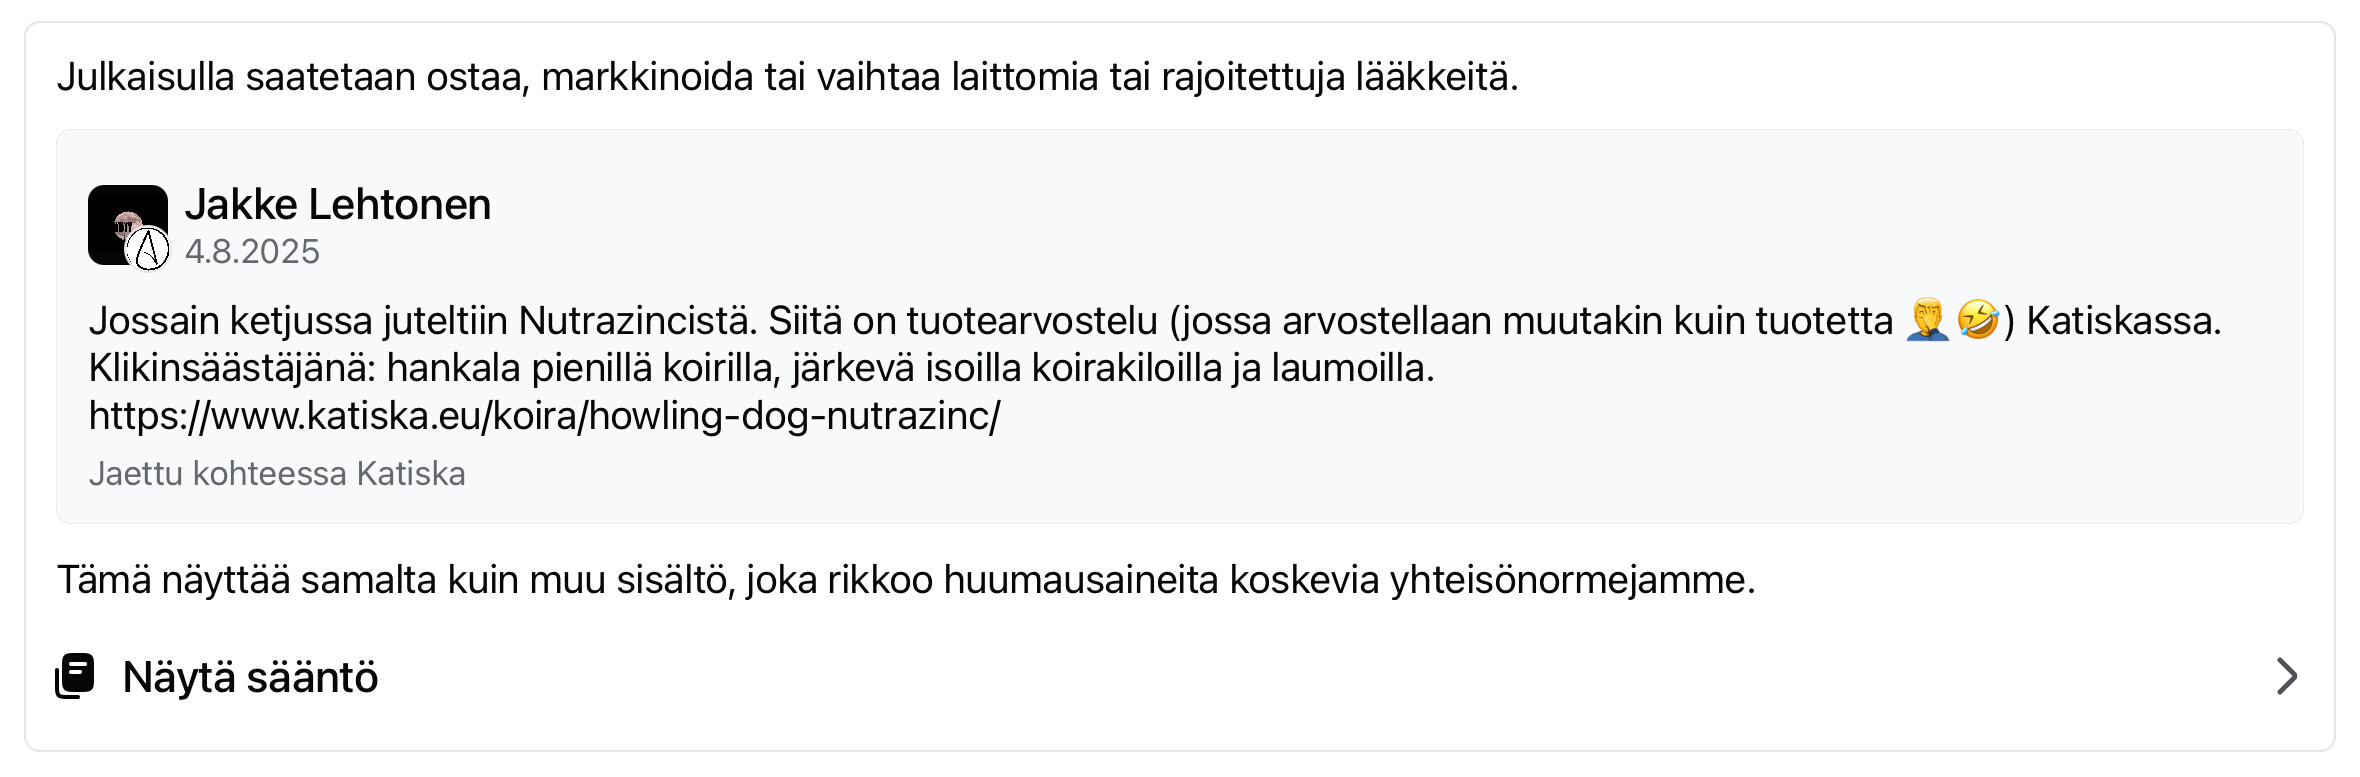Click the Jaettu kohteessa Katiska caption
The height and width of the screenshot is (777, 2360).
(277, 474)
